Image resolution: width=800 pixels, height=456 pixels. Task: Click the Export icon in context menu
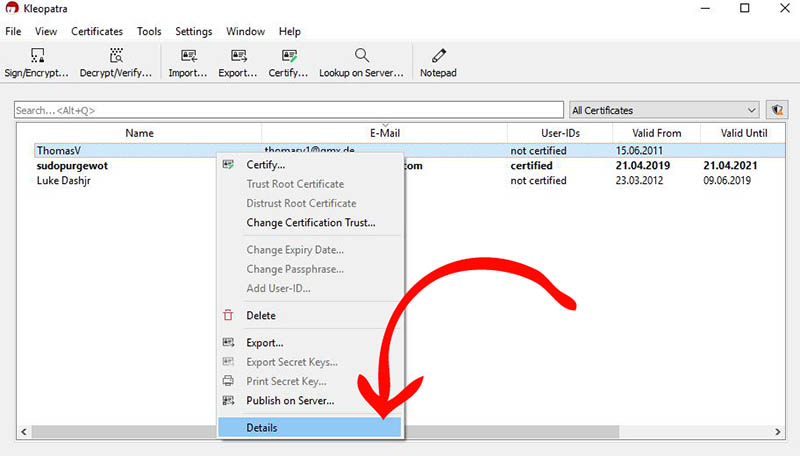tap(228, 342)
